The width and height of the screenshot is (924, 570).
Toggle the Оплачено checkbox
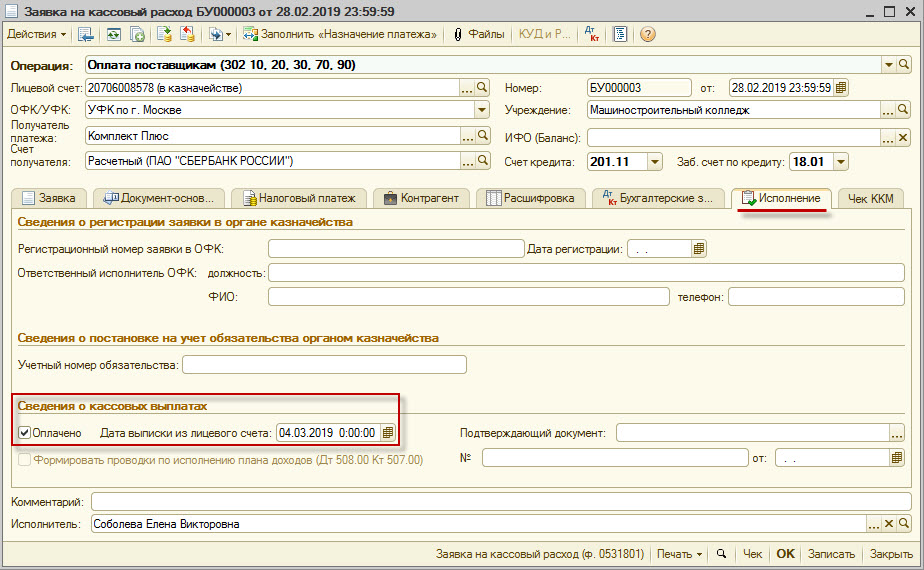[x=24, y=433]
